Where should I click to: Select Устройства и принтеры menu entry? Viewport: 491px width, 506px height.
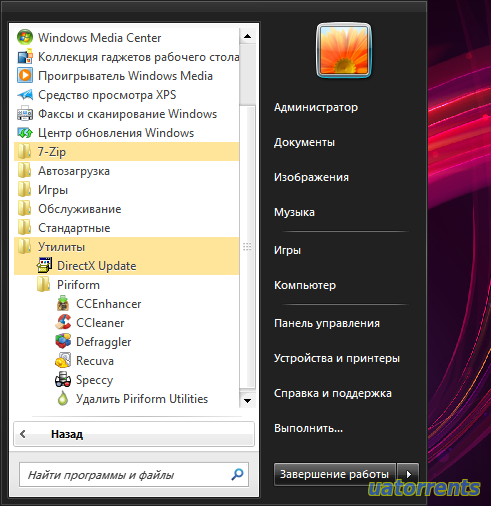[337, 358]
